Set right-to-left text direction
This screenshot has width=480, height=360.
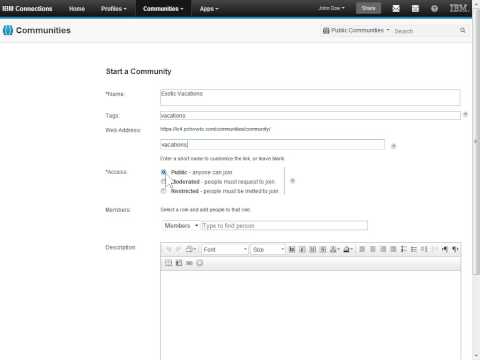pos(455,249)
